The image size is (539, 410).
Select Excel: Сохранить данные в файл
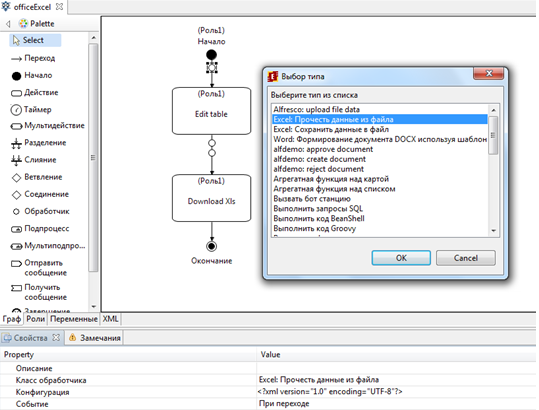click(x=380, y=130)
